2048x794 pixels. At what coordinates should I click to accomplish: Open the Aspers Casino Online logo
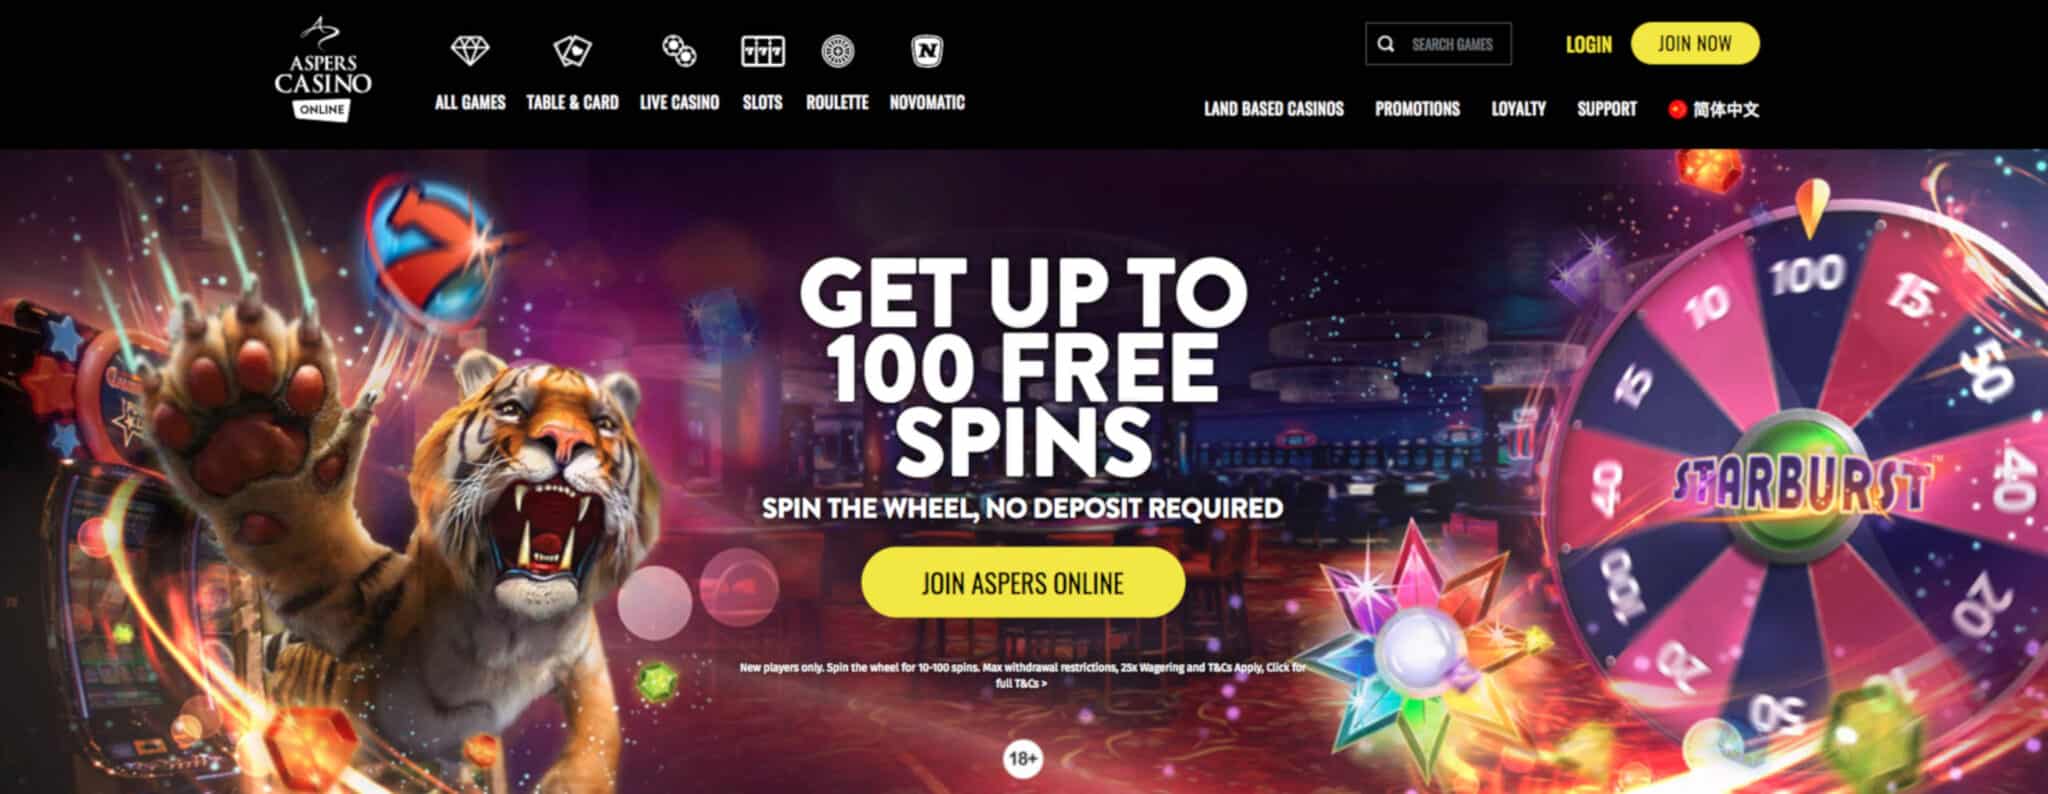(x=323, y=70)
